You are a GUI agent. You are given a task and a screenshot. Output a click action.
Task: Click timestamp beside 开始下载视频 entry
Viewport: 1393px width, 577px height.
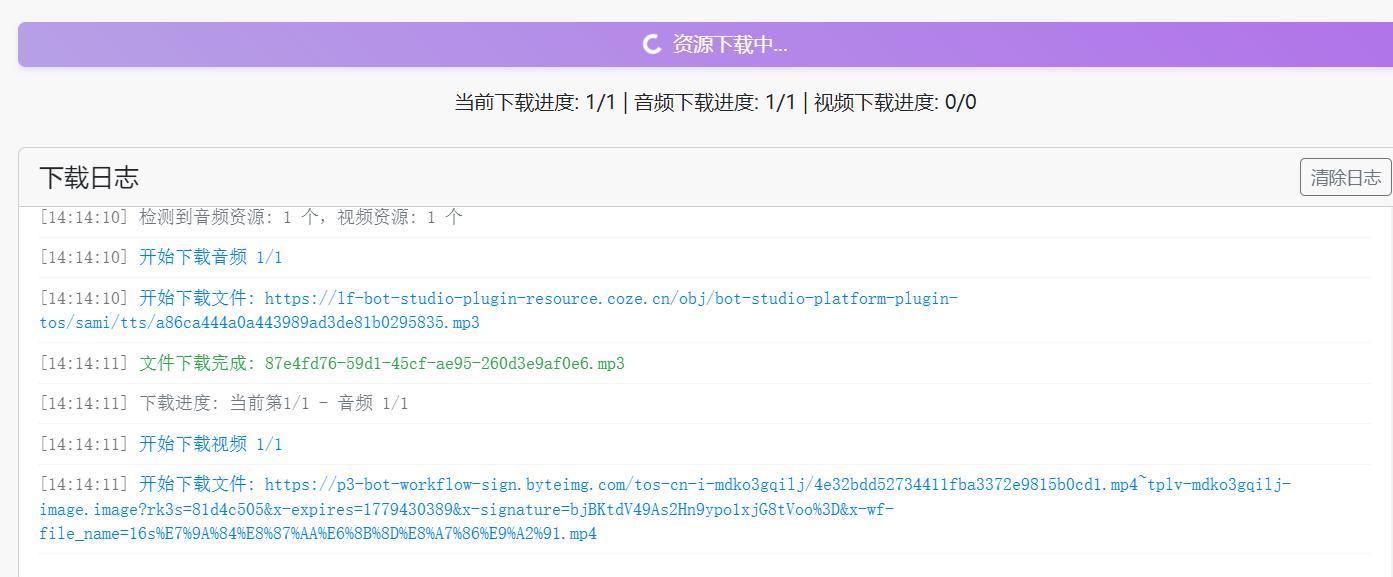pos(84,444)
